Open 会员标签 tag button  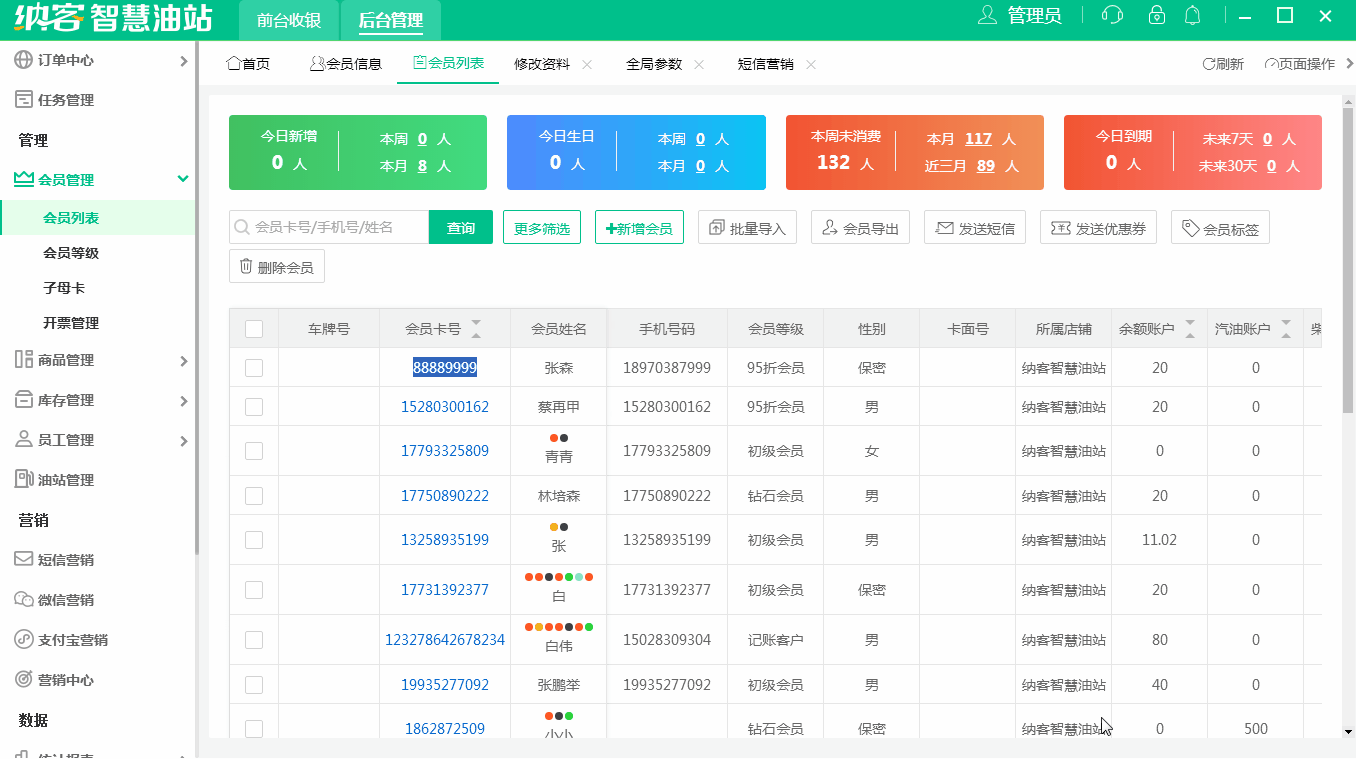coord(1220,229)
